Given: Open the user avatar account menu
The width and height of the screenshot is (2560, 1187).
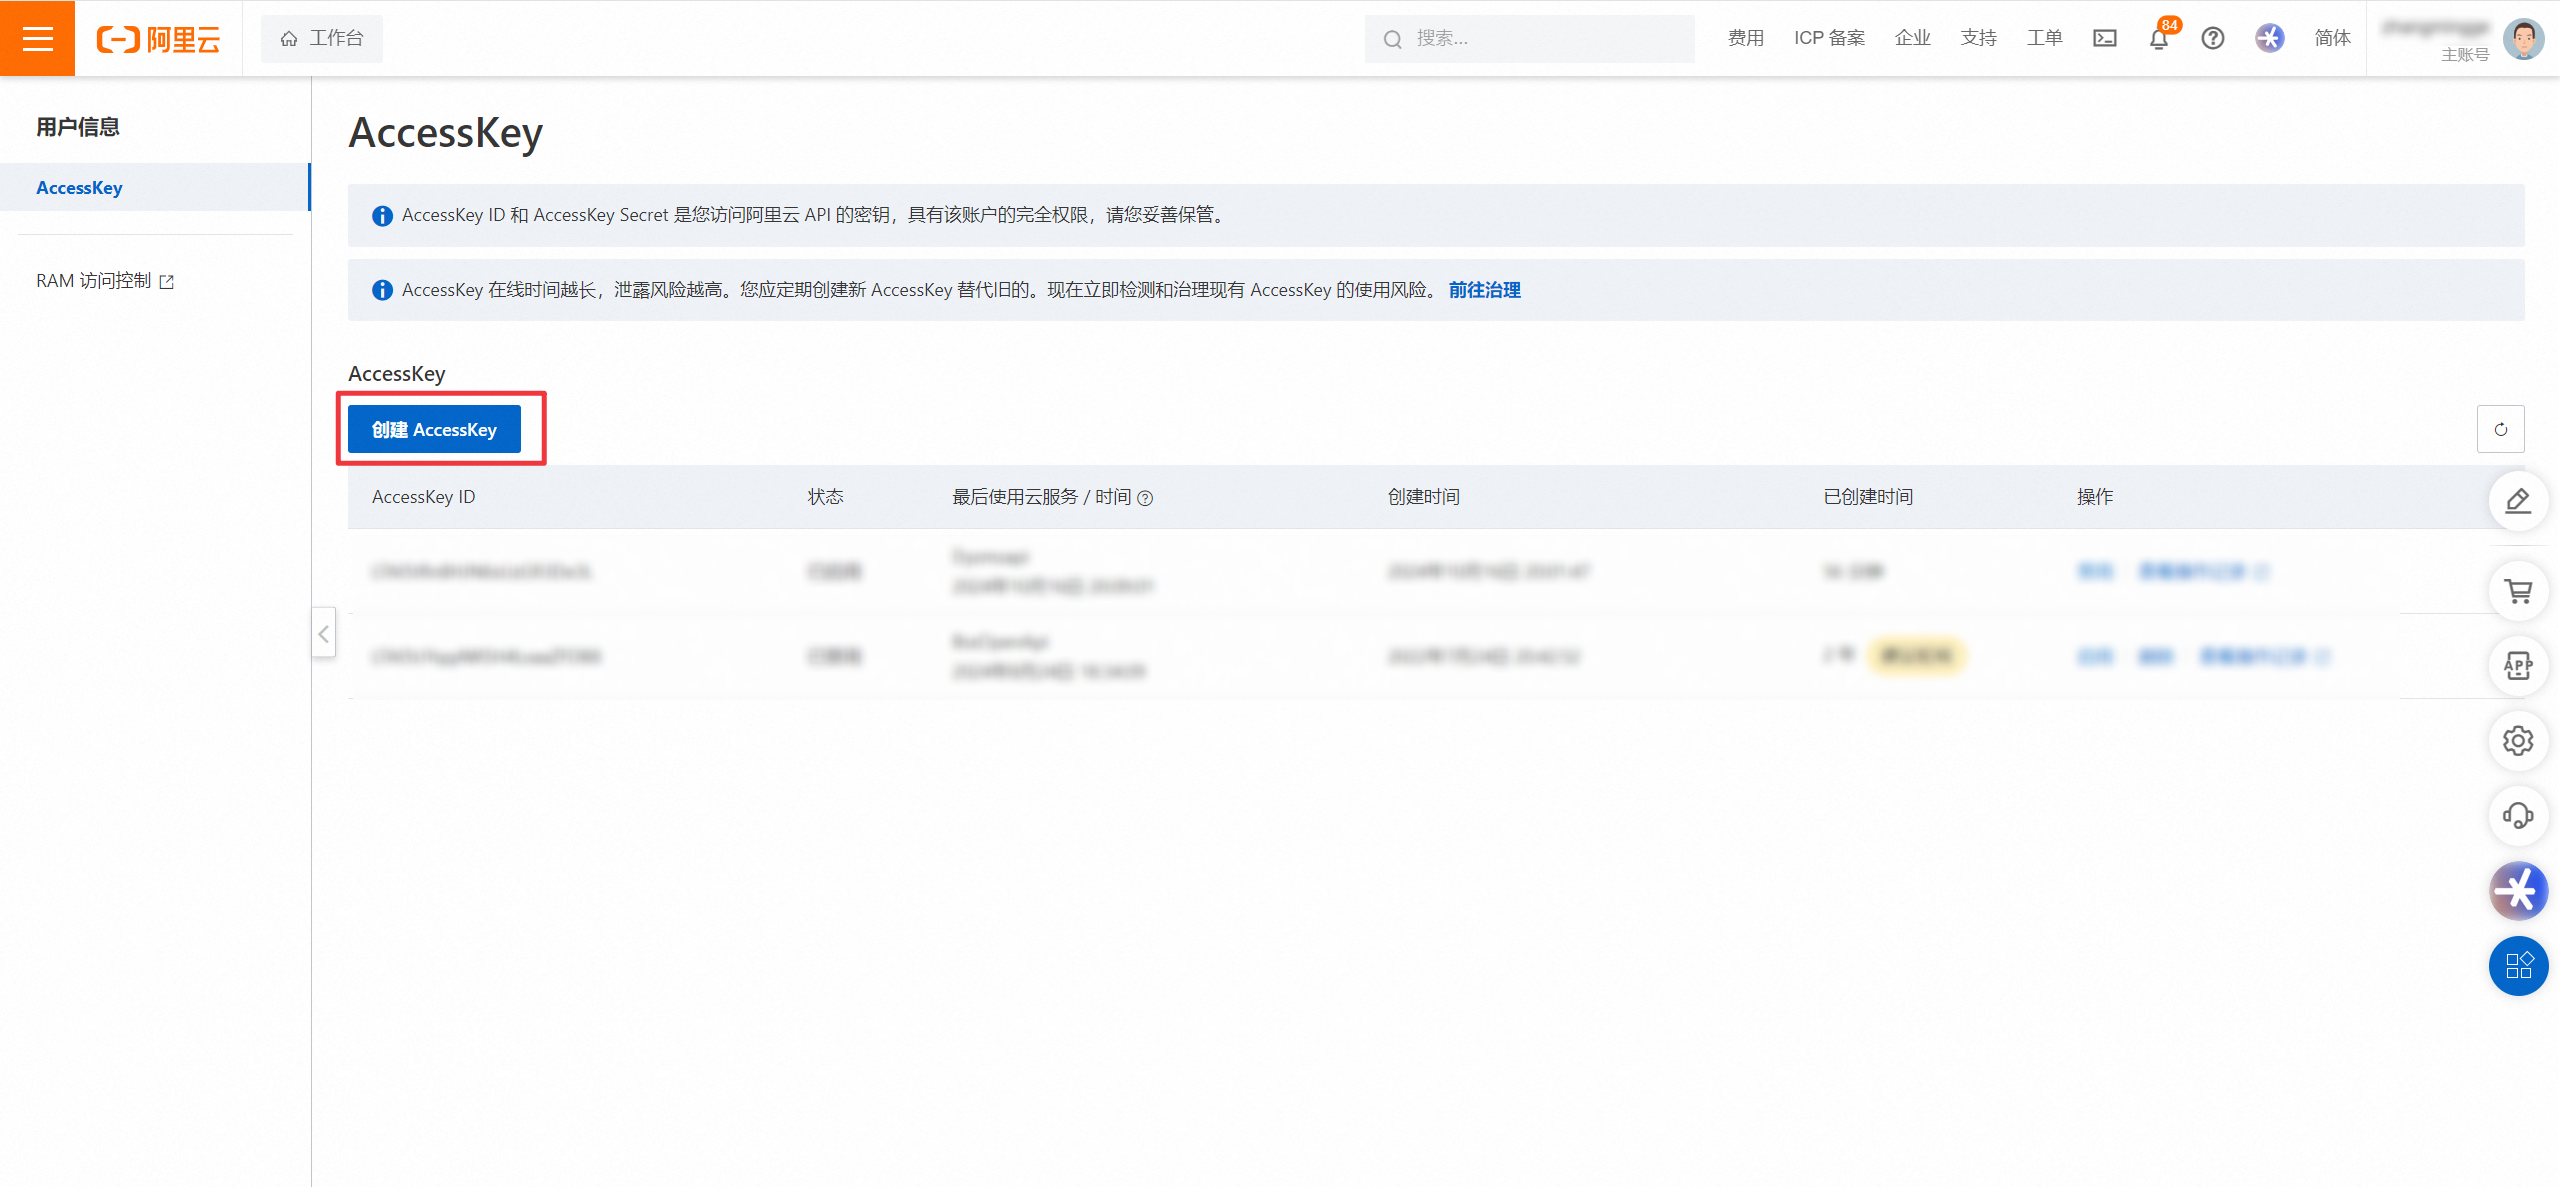Looking at the screenshot, I should coord(2523,39).
